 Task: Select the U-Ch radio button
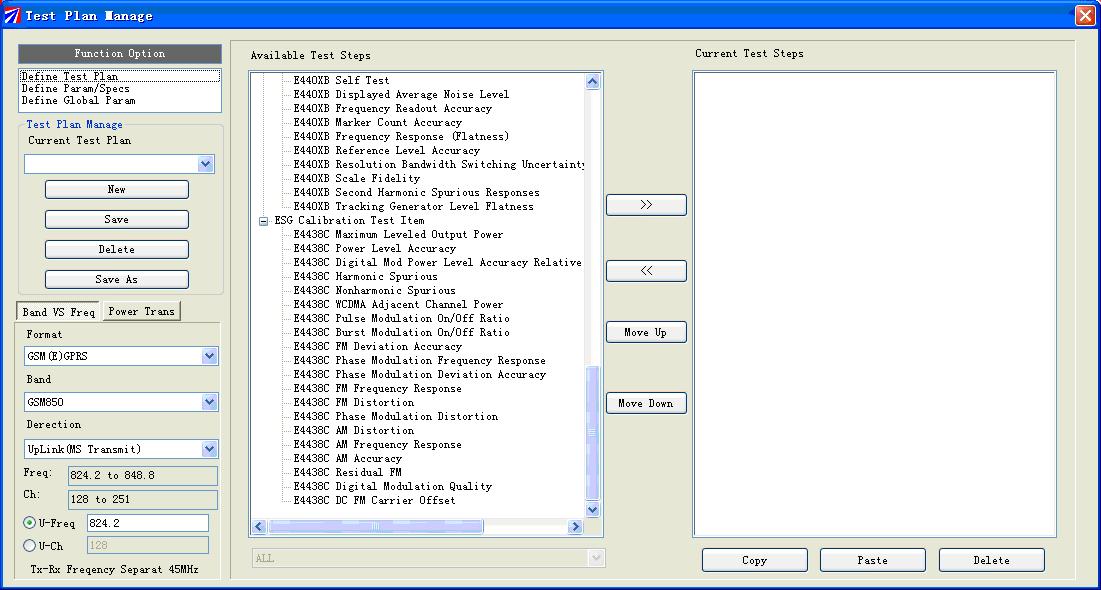click(x=29, y=545)
